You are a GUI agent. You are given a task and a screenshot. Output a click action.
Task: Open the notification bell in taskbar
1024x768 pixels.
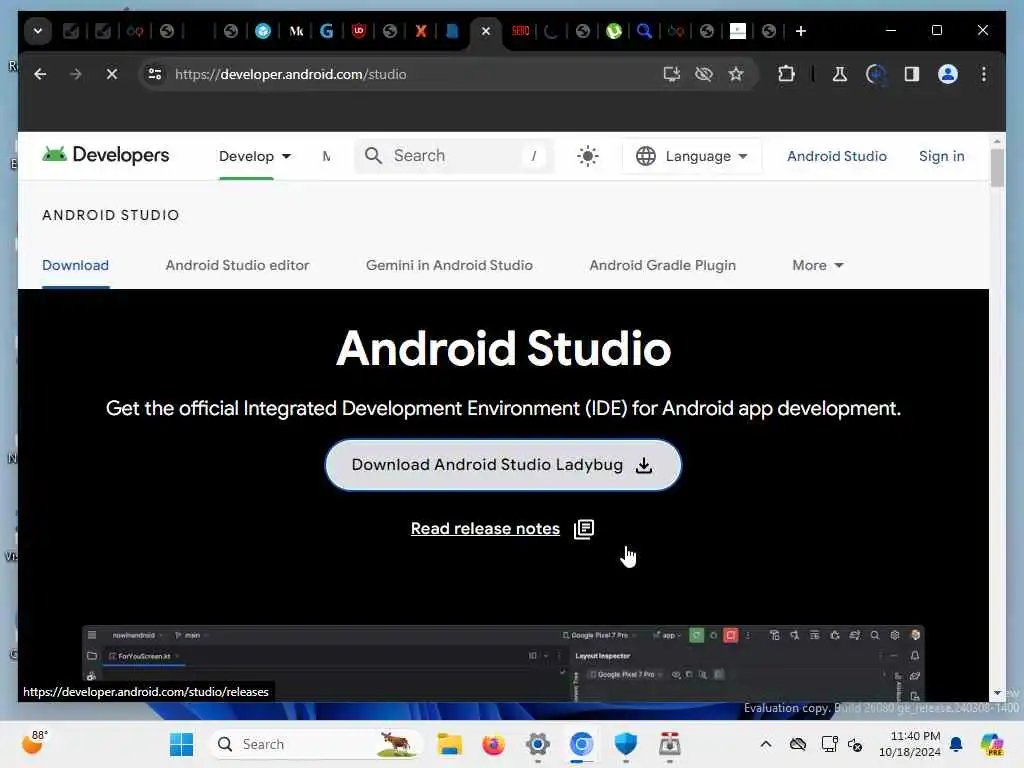point(956,744)
